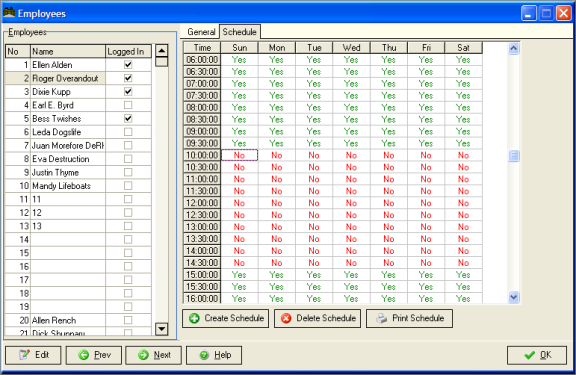Viewport: 576px width, 375px height.
Task: Confirm with the OK button
Action: 537,355
